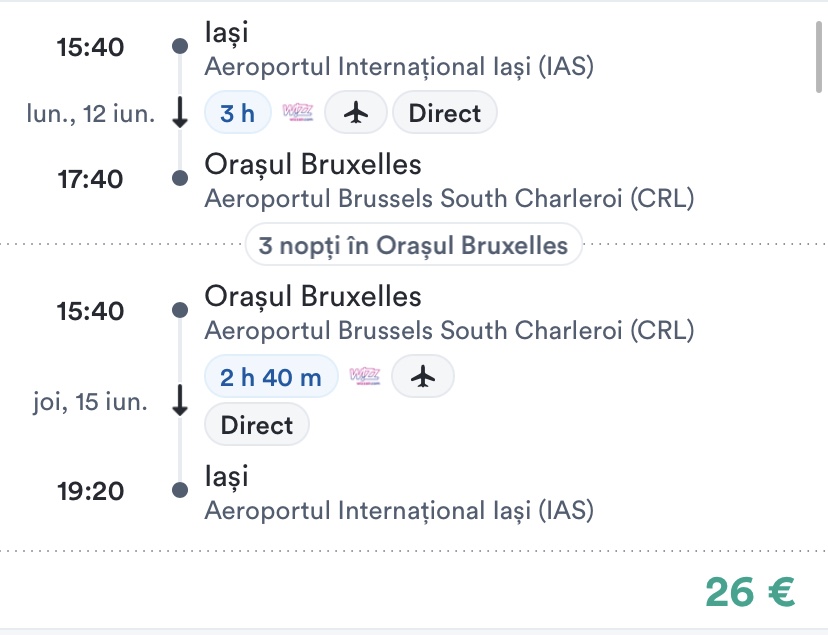Click the first Aeroportul Internațional Iași (IAS) text
The image size is (828, 635).
coord(399,67)
